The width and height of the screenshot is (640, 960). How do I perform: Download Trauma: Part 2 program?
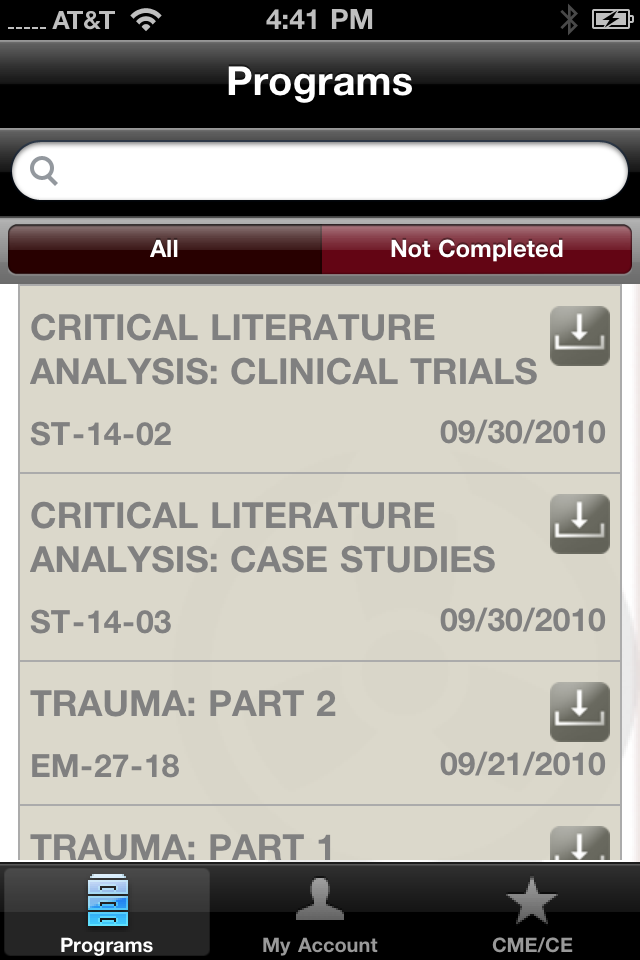click(x=579, y=711)
